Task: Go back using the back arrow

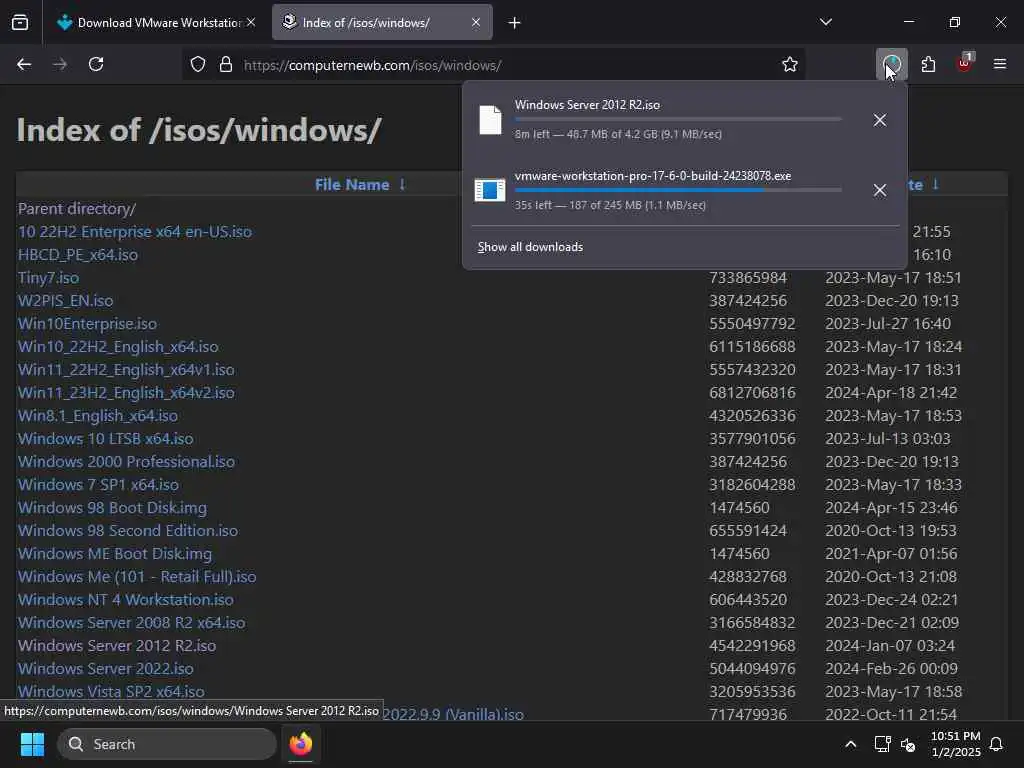Action: click(24, 65)
